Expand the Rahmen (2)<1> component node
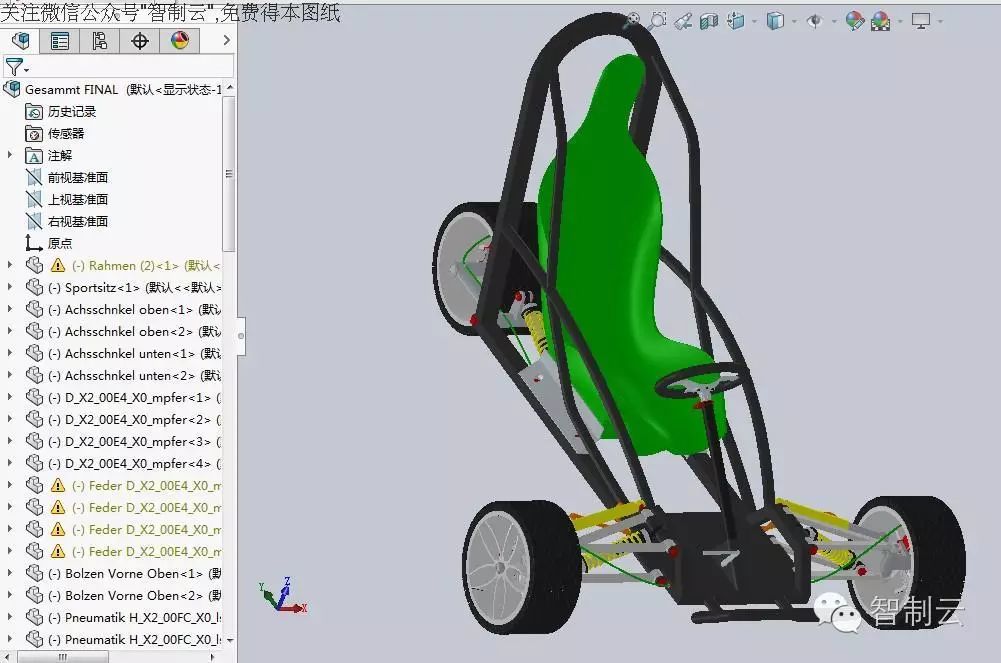The width and height of the screenshot is (1001, 663). 11,265
